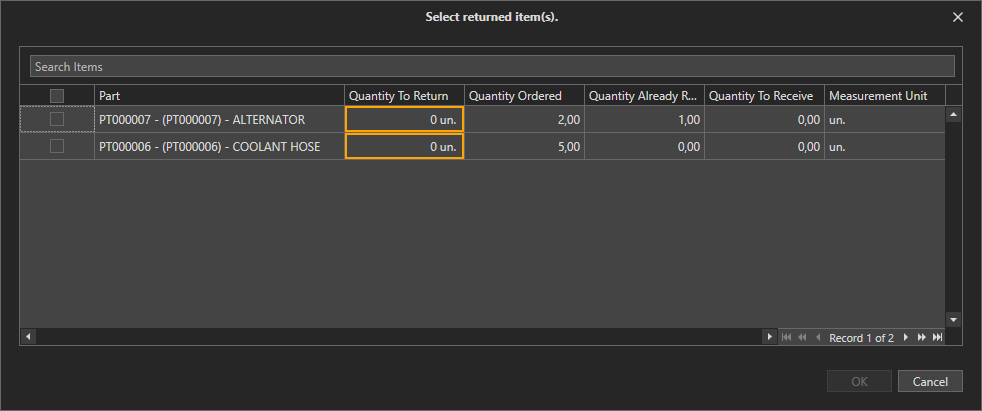Viewport: 982px width, 411px height.
Task: Check the COOLANT HOSE row checkbox
Action: point(57,146)
